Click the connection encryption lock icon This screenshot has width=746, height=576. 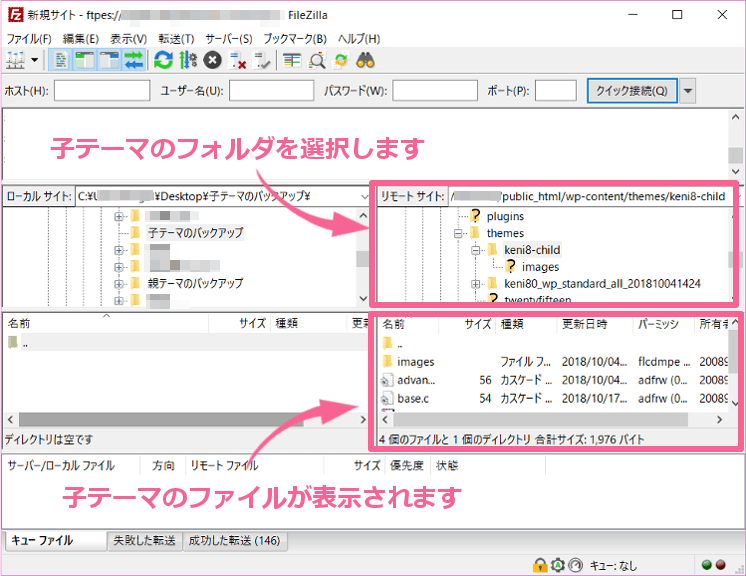click(x=540, y=565)
